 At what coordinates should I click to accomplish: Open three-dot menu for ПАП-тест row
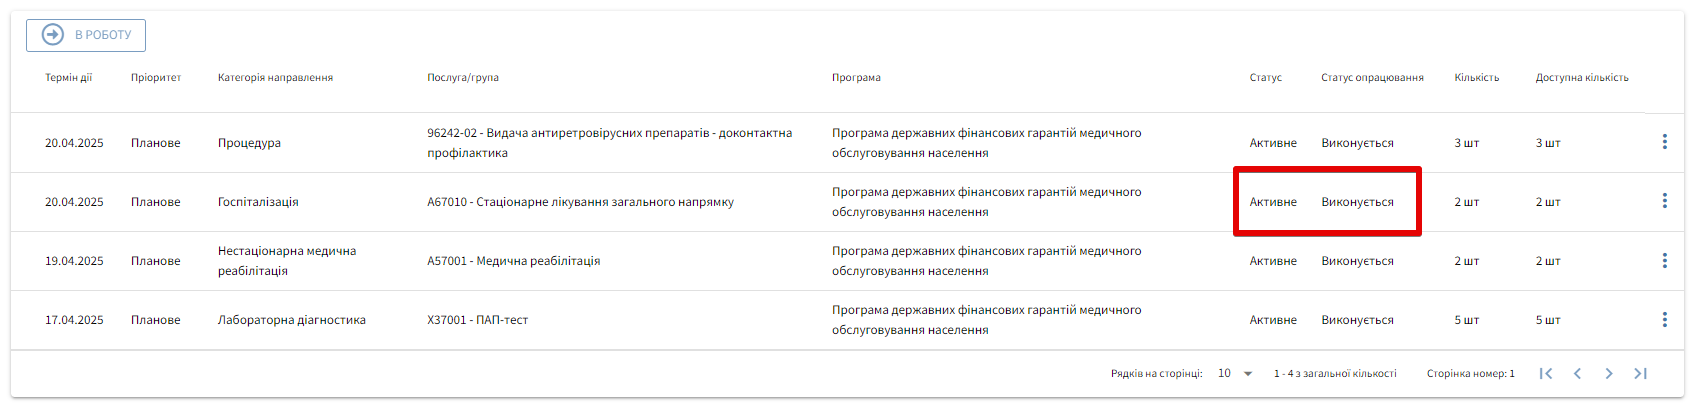pos(1664,319)
